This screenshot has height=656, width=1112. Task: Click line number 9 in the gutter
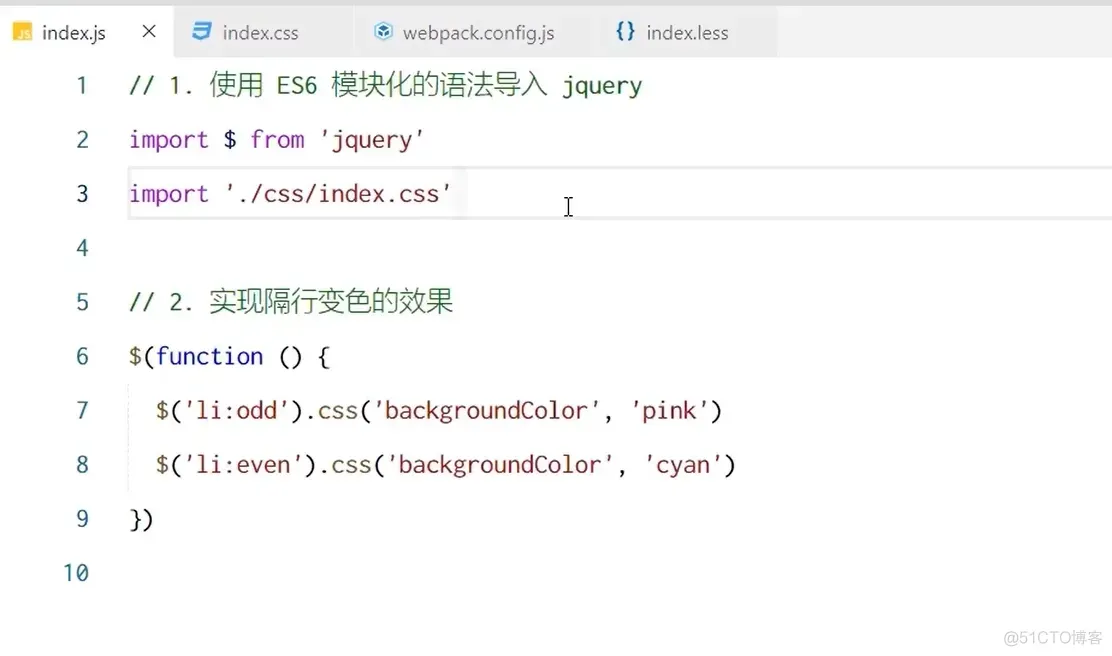click(x=82, y=518)
